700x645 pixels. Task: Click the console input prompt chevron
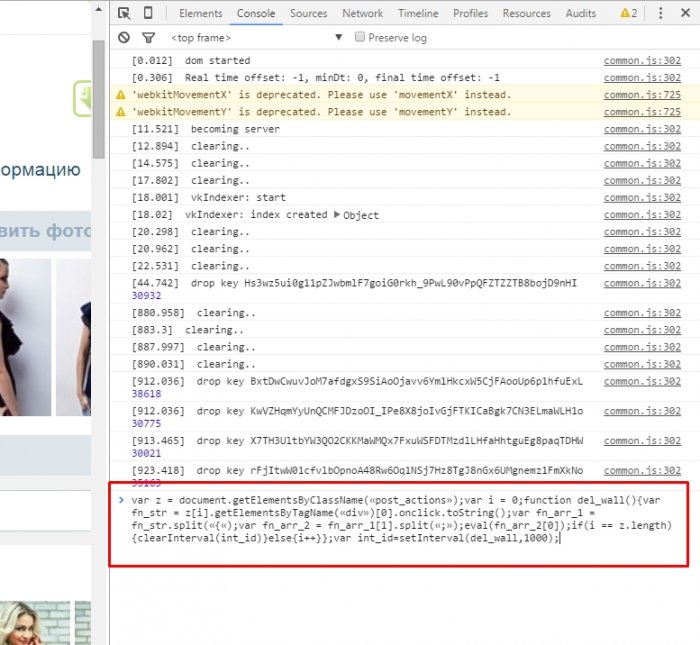121,499
